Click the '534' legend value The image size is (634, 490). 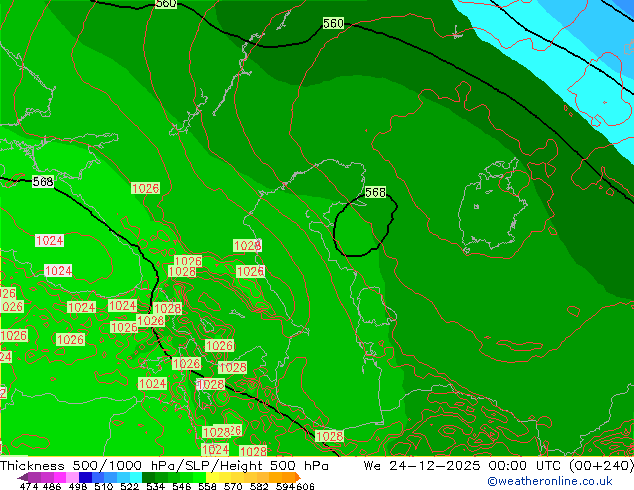(x=155, y=486)
